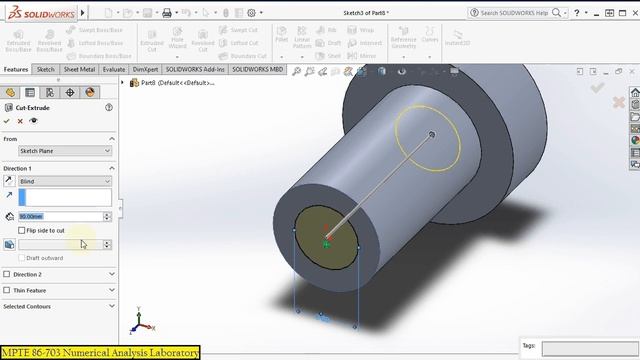The image size is (640, 360).
Task: Switch to the SOLIDWORKS MBD tab
Action: tap(258, 69)
